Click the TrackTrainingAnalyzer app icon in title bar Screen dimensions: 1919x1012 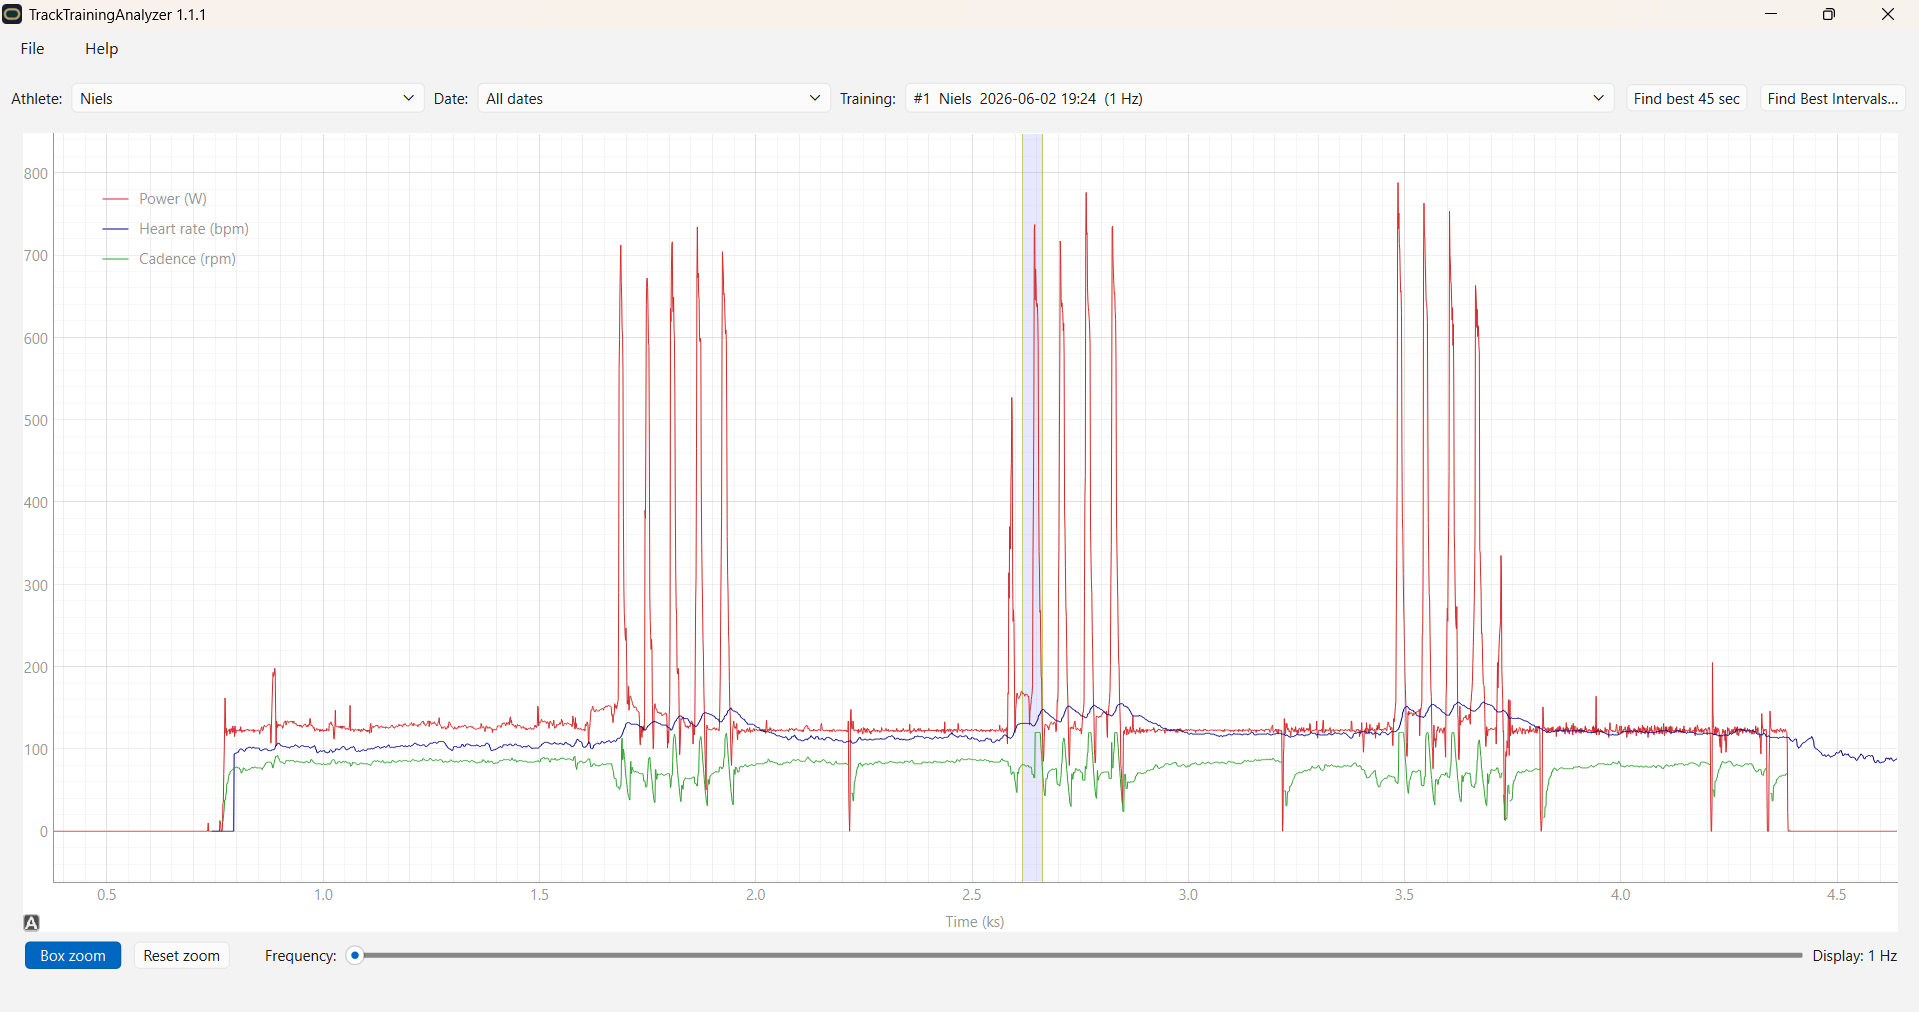(12, 14)
